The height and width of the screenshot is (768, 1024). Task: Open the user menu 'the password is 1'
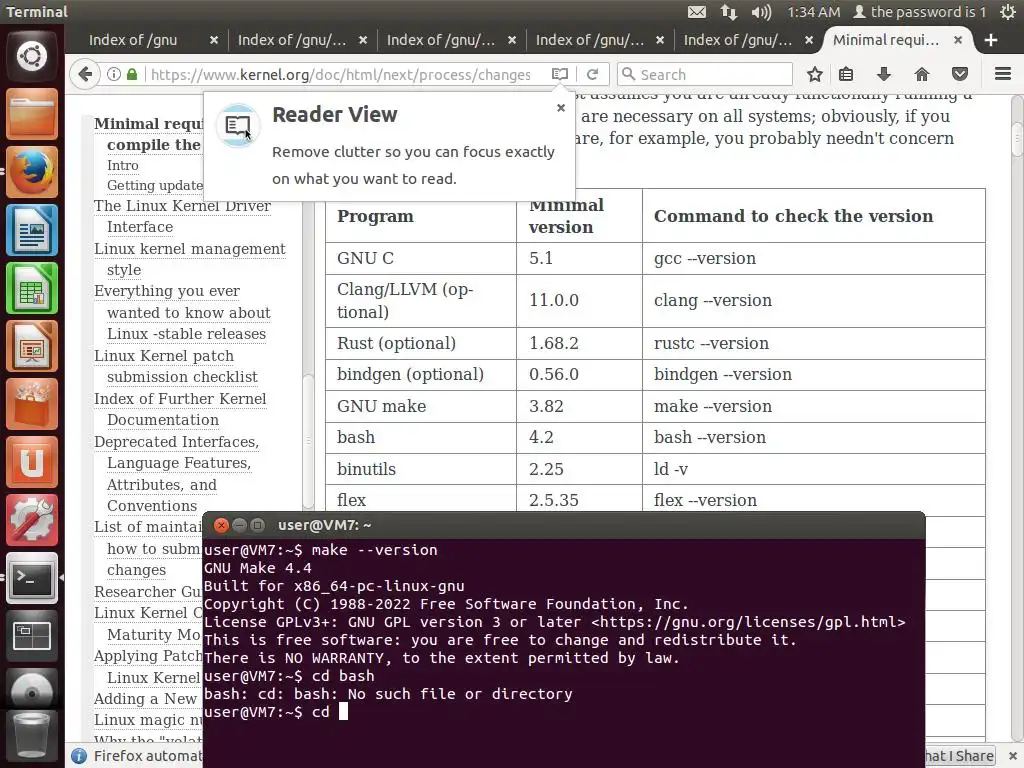(920, 12)
